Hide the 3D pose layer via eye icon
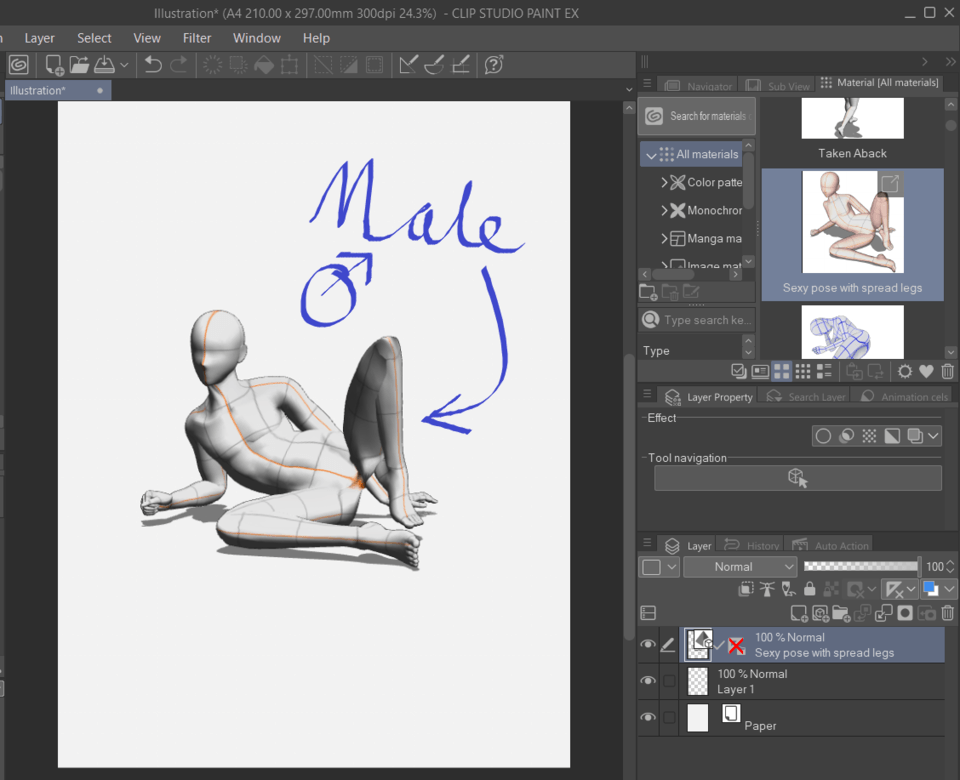The width and height of the screenshot is (960, 780). [648, 645]
